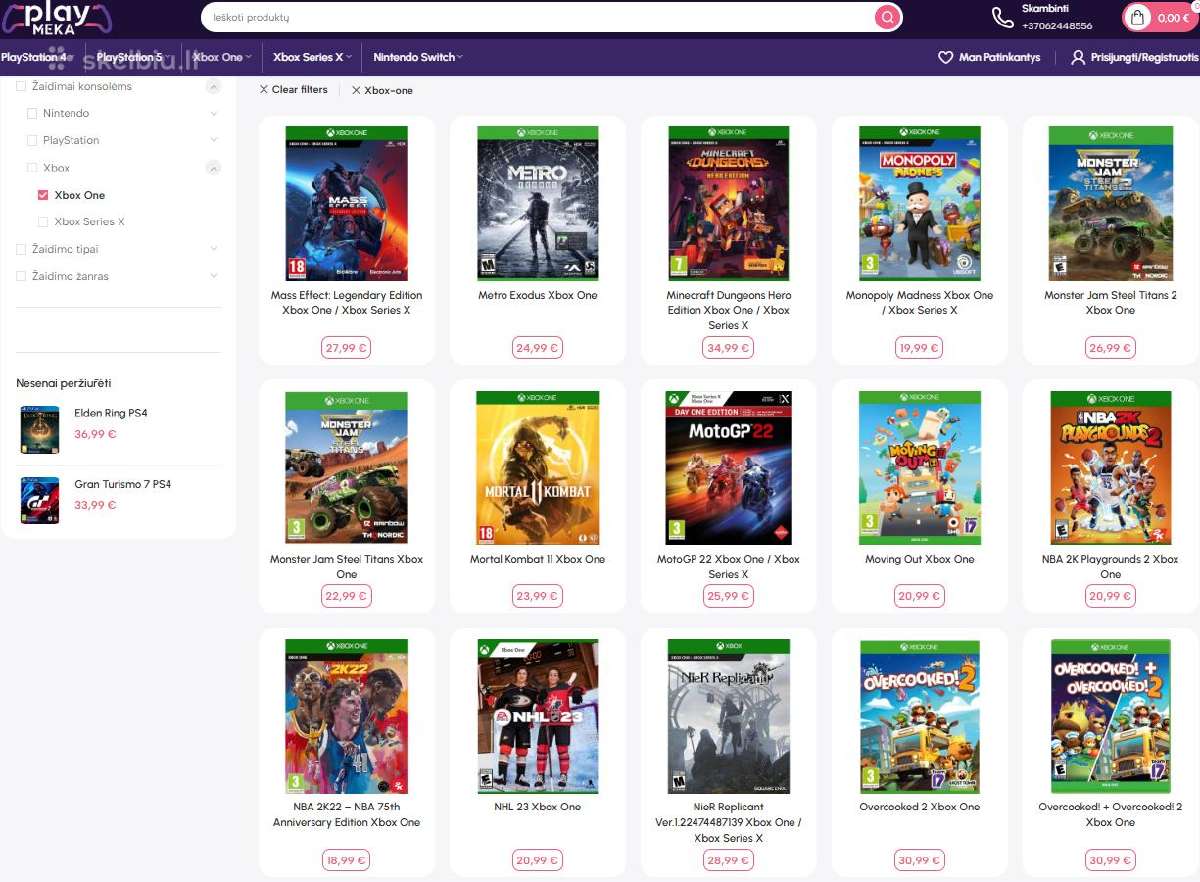The height and width of the screenshot is (882, 1200).
Task: Expand the Nintendo filter chevron
Action: 213,114
